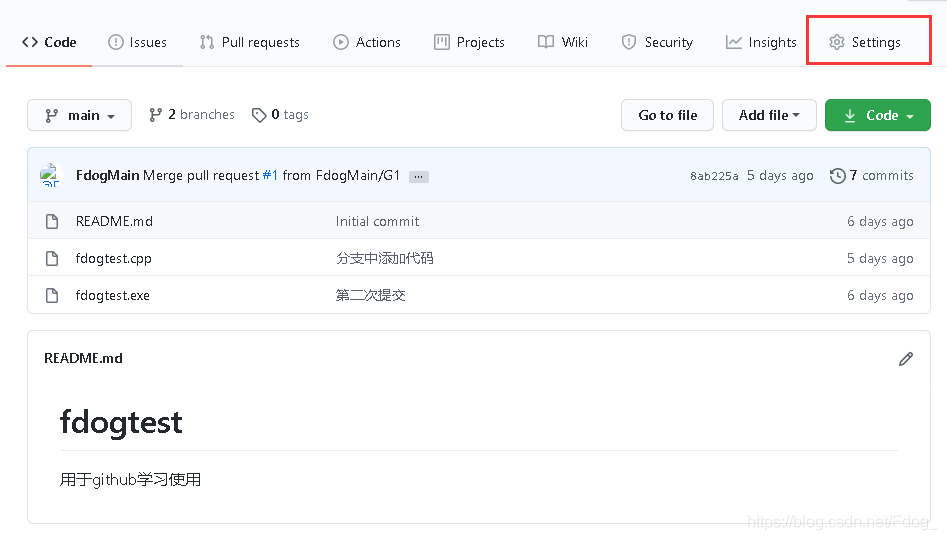Screen dimensions: 947x540
Task: Expand the main branch selector
Action: click(79, 115)
